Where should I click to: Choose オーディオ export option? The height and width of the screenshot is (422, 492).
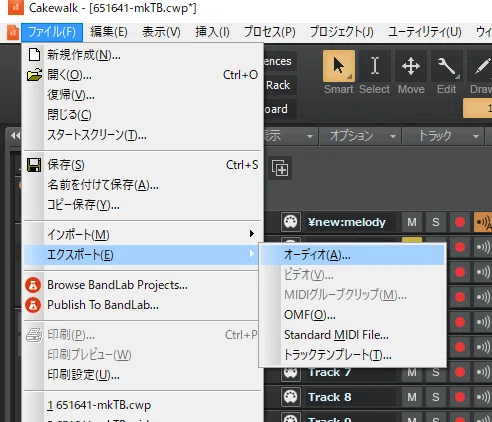353,255
